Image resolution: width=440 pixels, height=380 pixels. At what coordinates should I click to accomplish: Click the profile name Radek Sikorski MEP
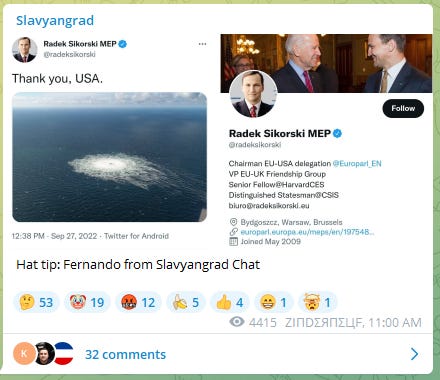point(279,133)
